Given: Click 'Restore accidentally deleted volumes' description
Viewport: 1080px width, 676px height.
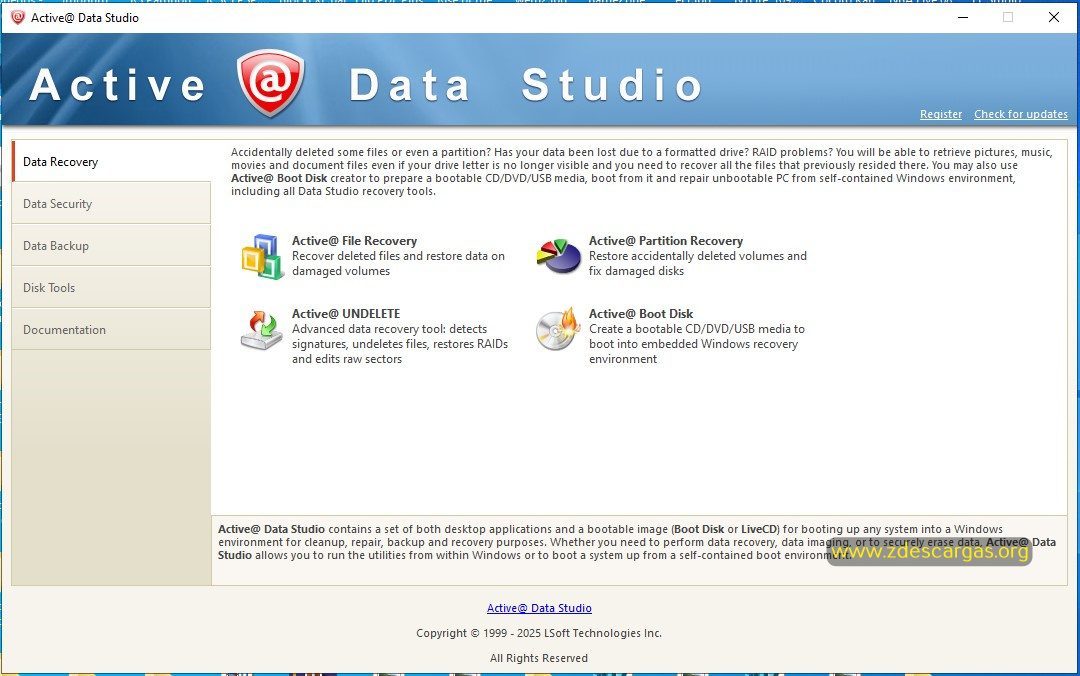Looking at the screenshot, I should click(x=698, y=263).
